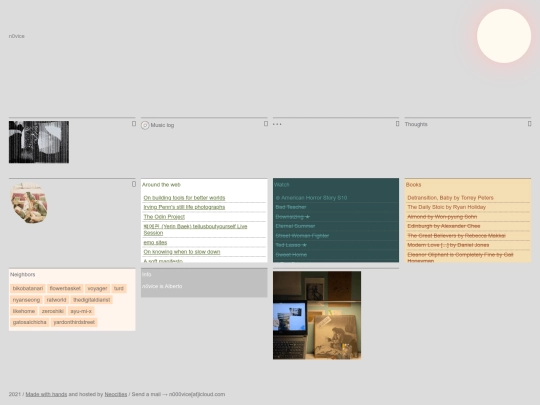Open The Odin Project link
Screen dimensions: 540x405
(164, 217)
